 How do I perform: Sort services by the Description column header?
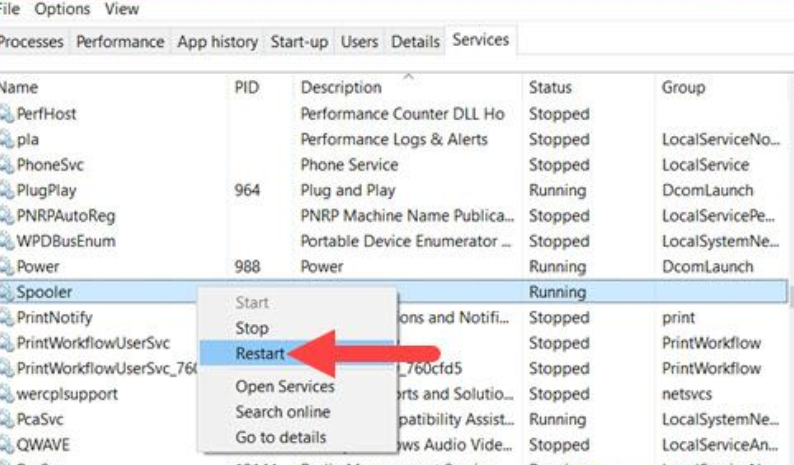coord(341,88)
